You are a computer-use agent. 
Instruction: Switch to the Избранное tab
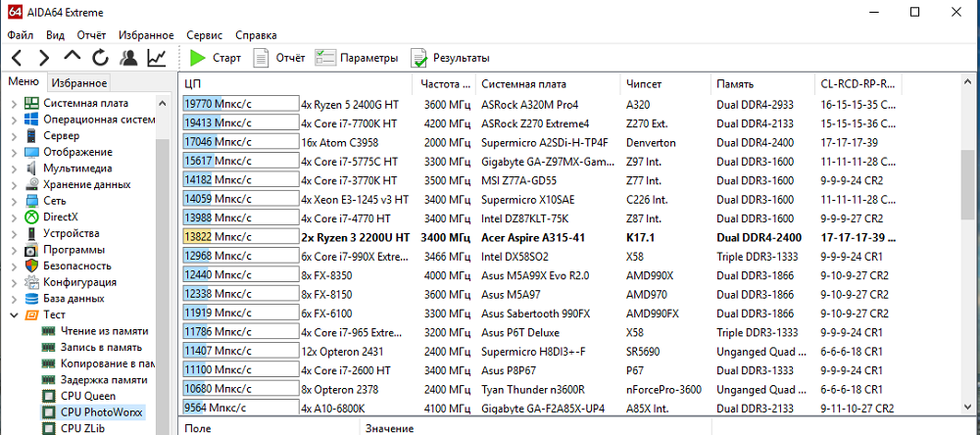tap(79, 83)
